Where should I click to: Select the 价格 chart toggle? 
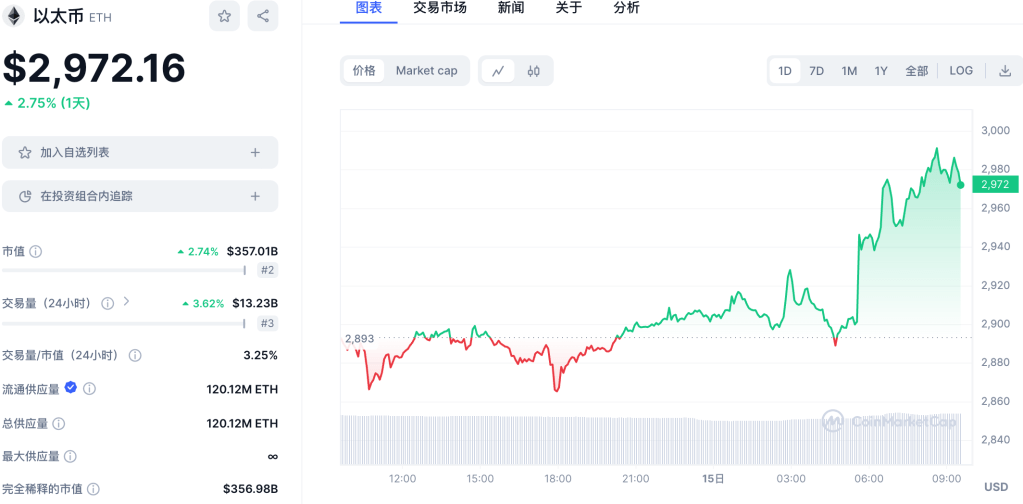coord(364,71)
